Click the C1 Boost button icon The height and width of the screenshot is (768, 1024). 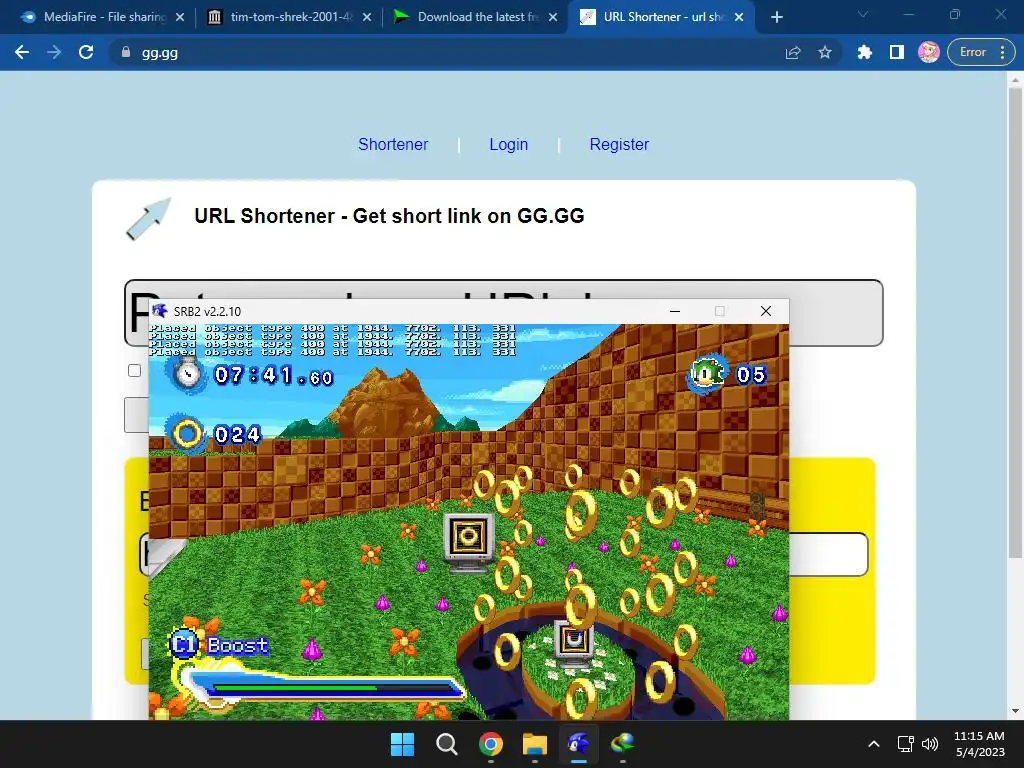(184, 645)
